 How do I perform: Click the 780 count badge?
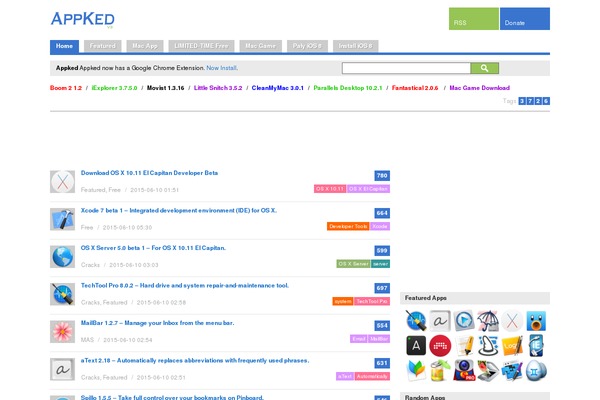point(382,176)
